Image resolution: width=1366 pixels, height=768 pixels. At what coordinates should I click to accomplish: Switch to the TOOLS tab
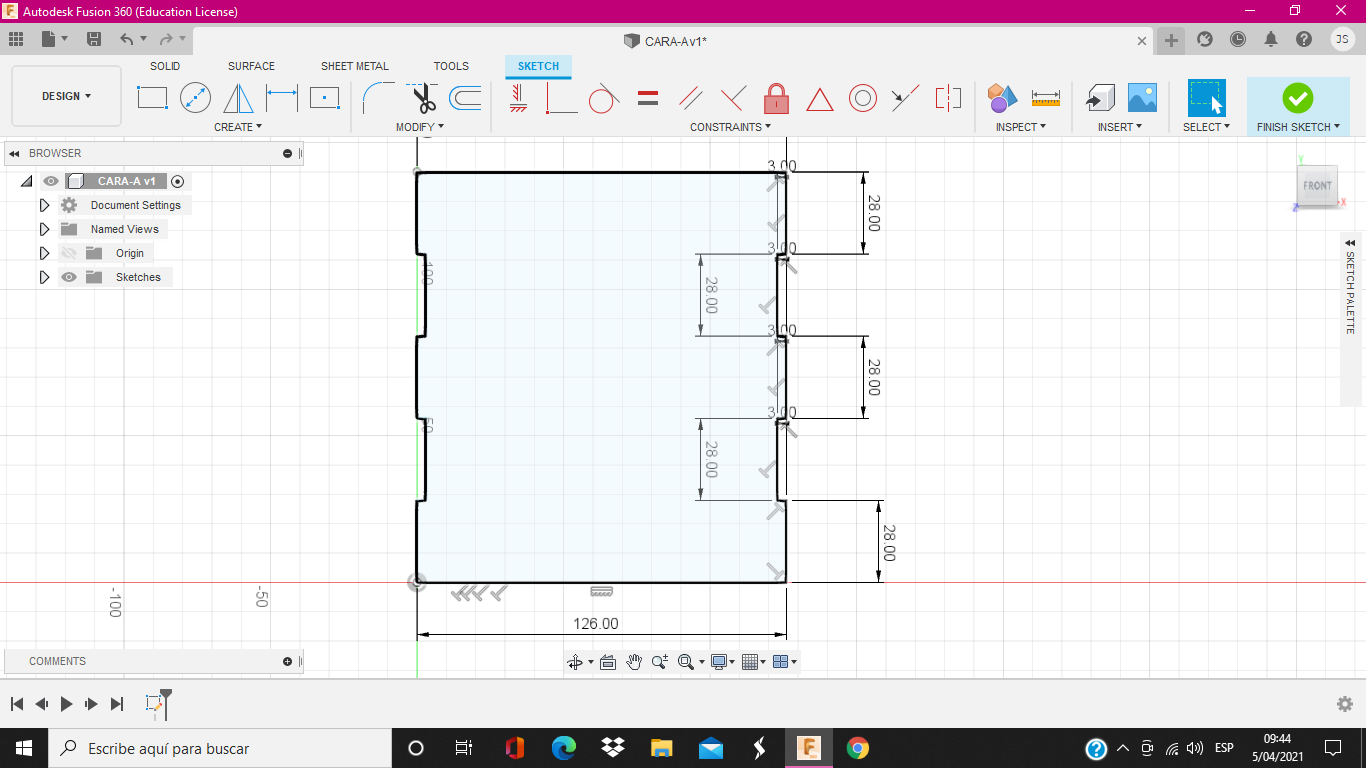point(451,66)
